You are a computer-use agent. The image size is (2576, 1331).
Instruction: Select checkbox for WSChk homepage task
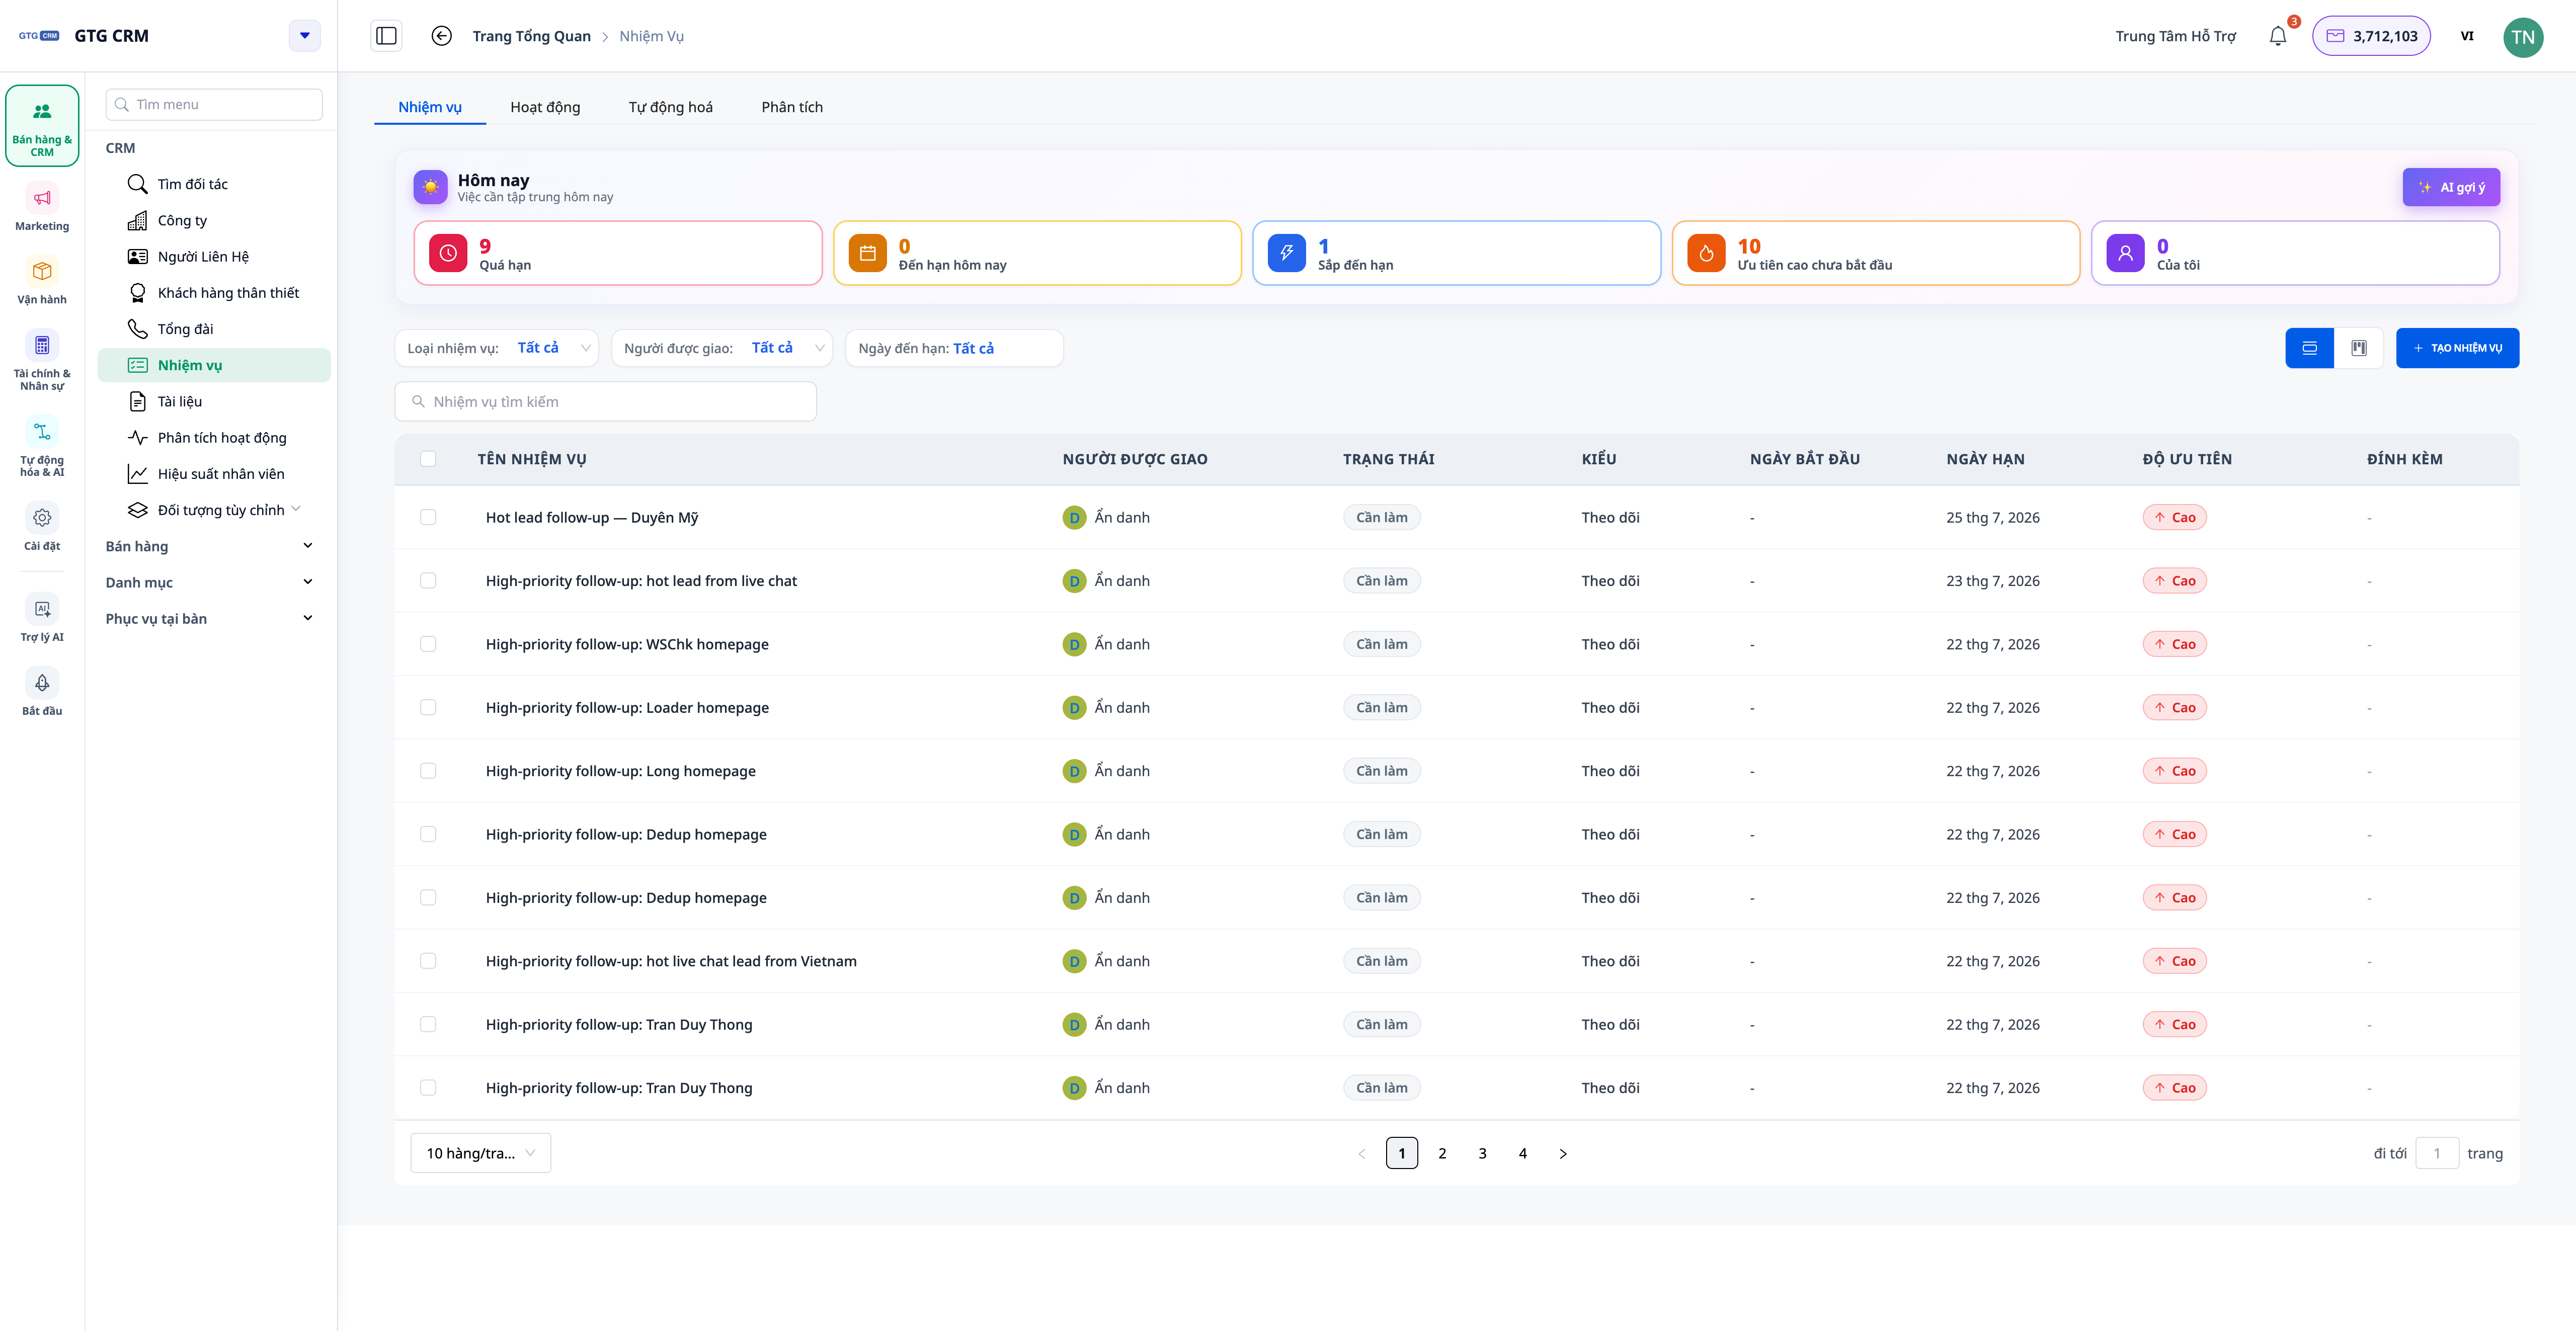pyautogui.click(x=428, y=644)
